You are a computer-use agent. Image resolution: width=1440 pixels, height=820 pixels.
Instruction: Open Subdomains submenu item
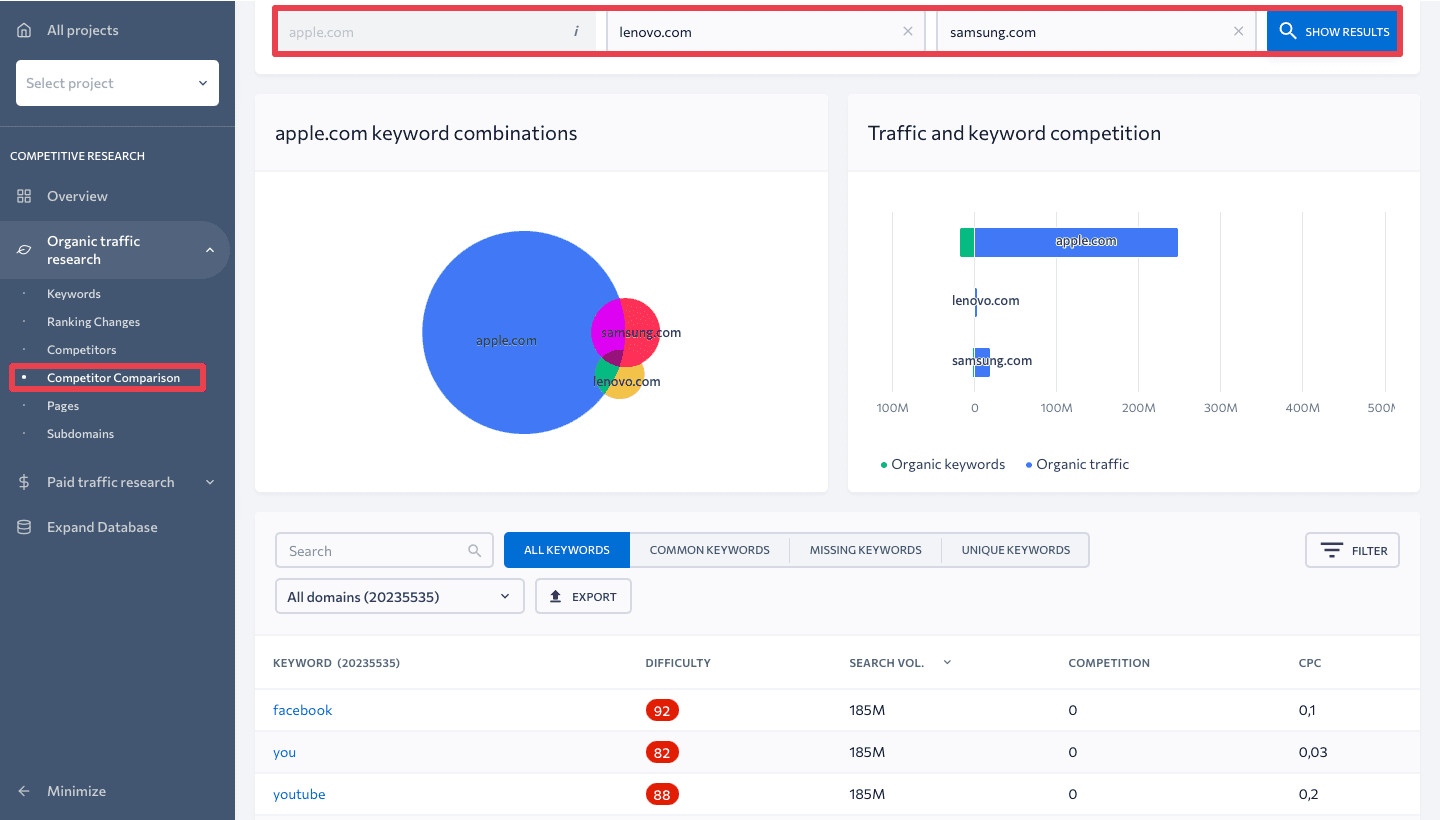pyautogui.click(x=80, y=434)
